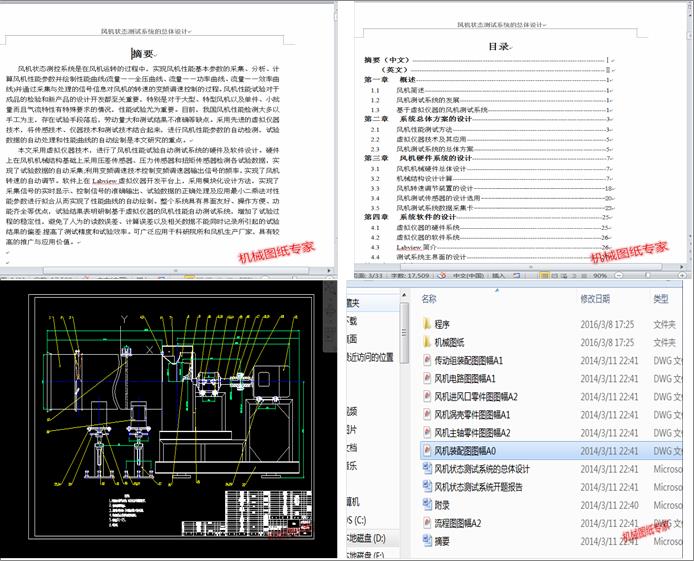
Task: Select DWG icon of 流程图图幅A2
Action: coord(427,523)
